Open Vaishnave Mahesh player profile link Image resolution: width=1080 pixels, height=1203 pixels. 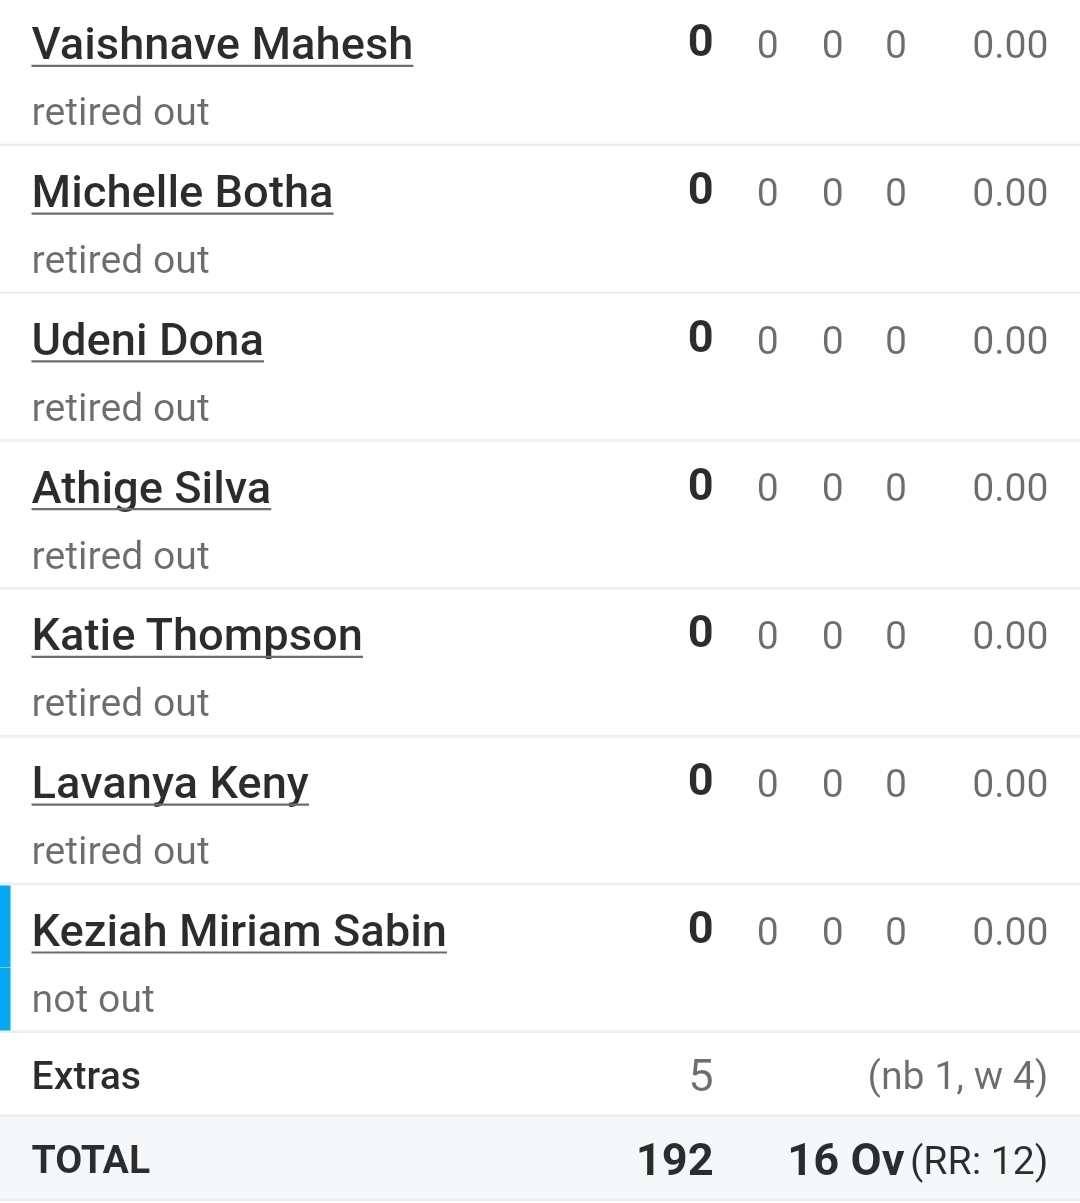pos(222,45)
